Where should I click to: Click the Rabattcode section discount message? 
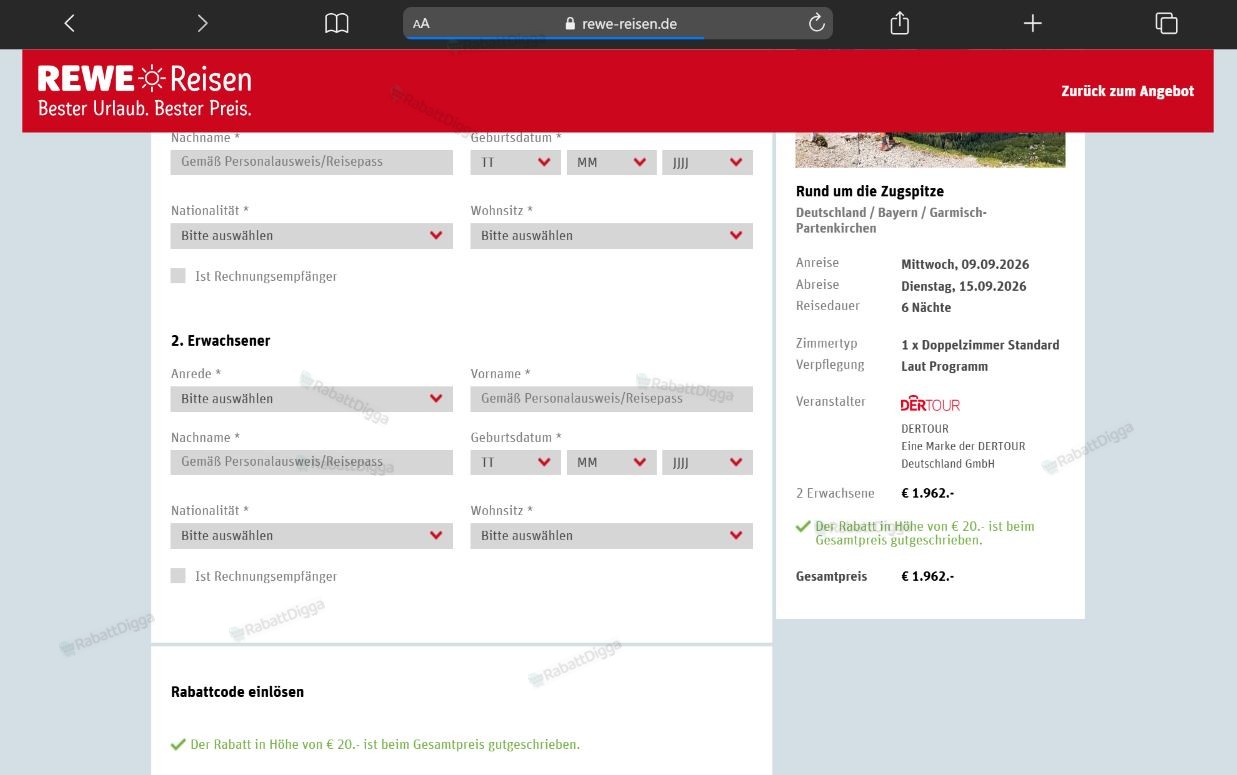pos(376,745)
